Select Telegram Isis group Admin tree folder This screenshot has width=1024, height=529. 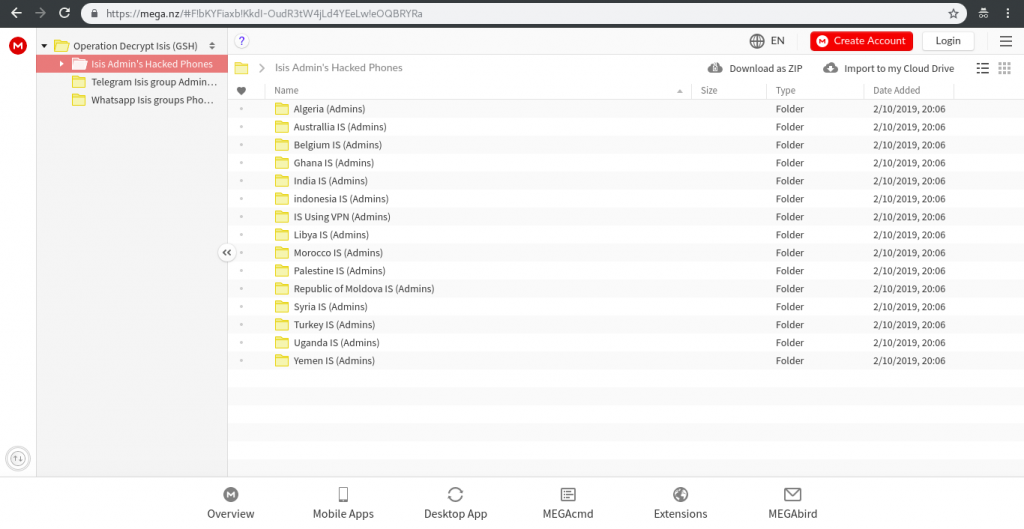(144, 82)
